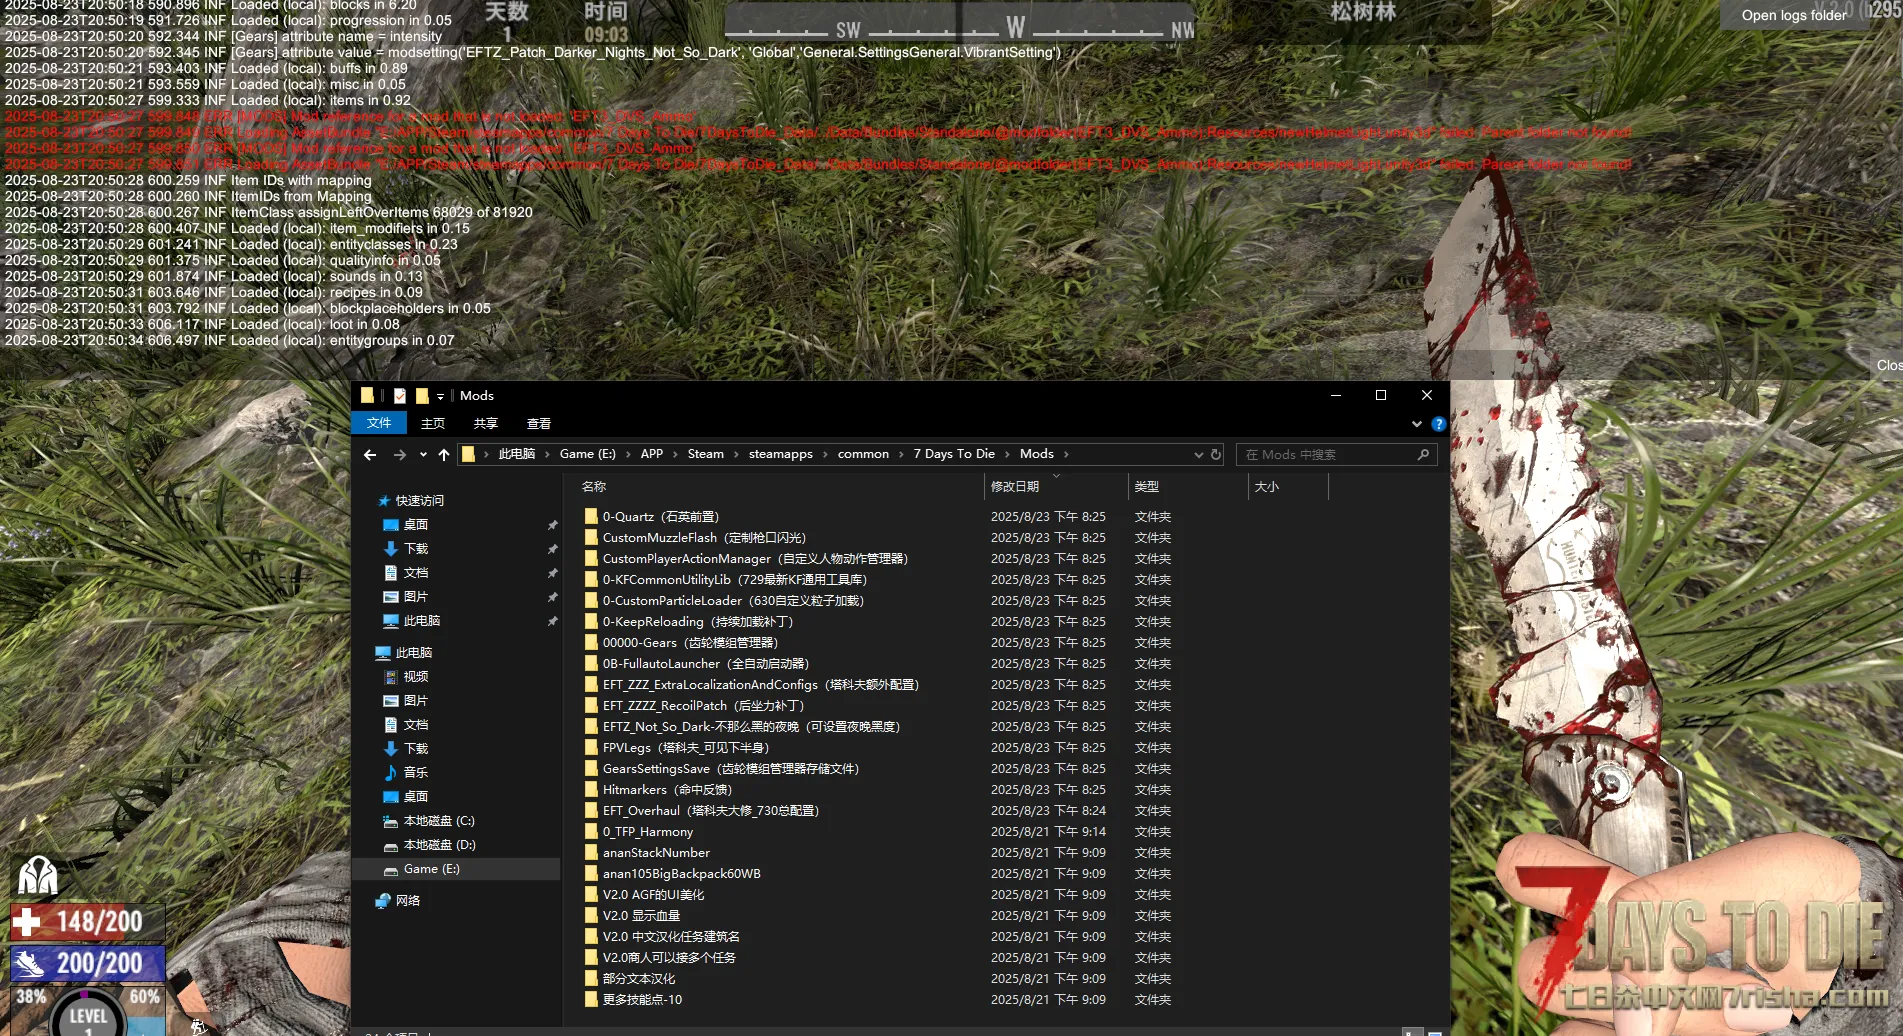Open the 0_TFP_Harmony folder icon
The width and height of the screenshot is (1903, 1036).
(x=591, y=832)
